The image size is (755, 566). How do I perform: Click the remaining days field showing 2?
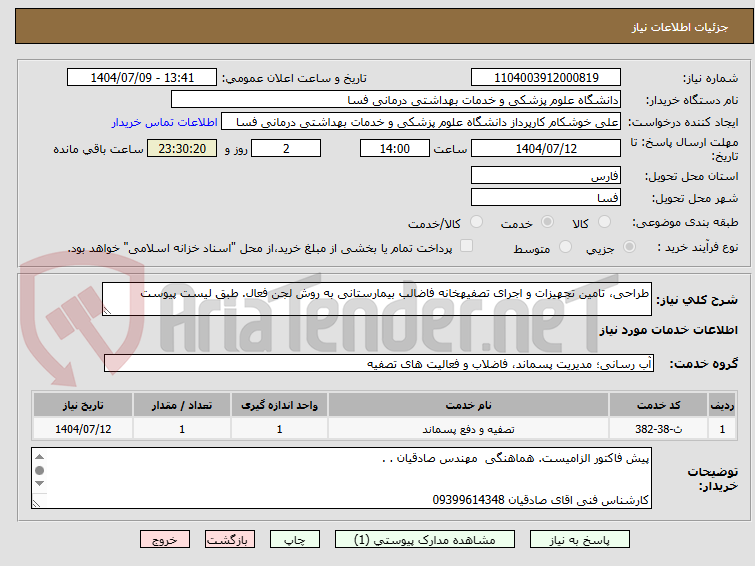286,148
